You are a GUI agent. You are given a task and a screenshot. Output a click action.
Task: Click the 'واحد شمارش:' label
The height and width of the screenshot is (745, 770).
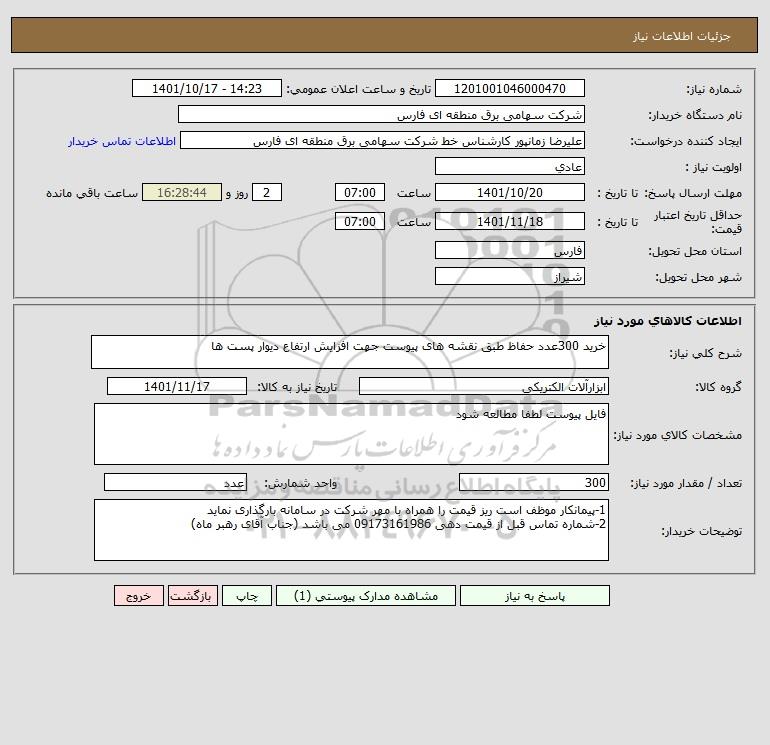click(301, 484)
